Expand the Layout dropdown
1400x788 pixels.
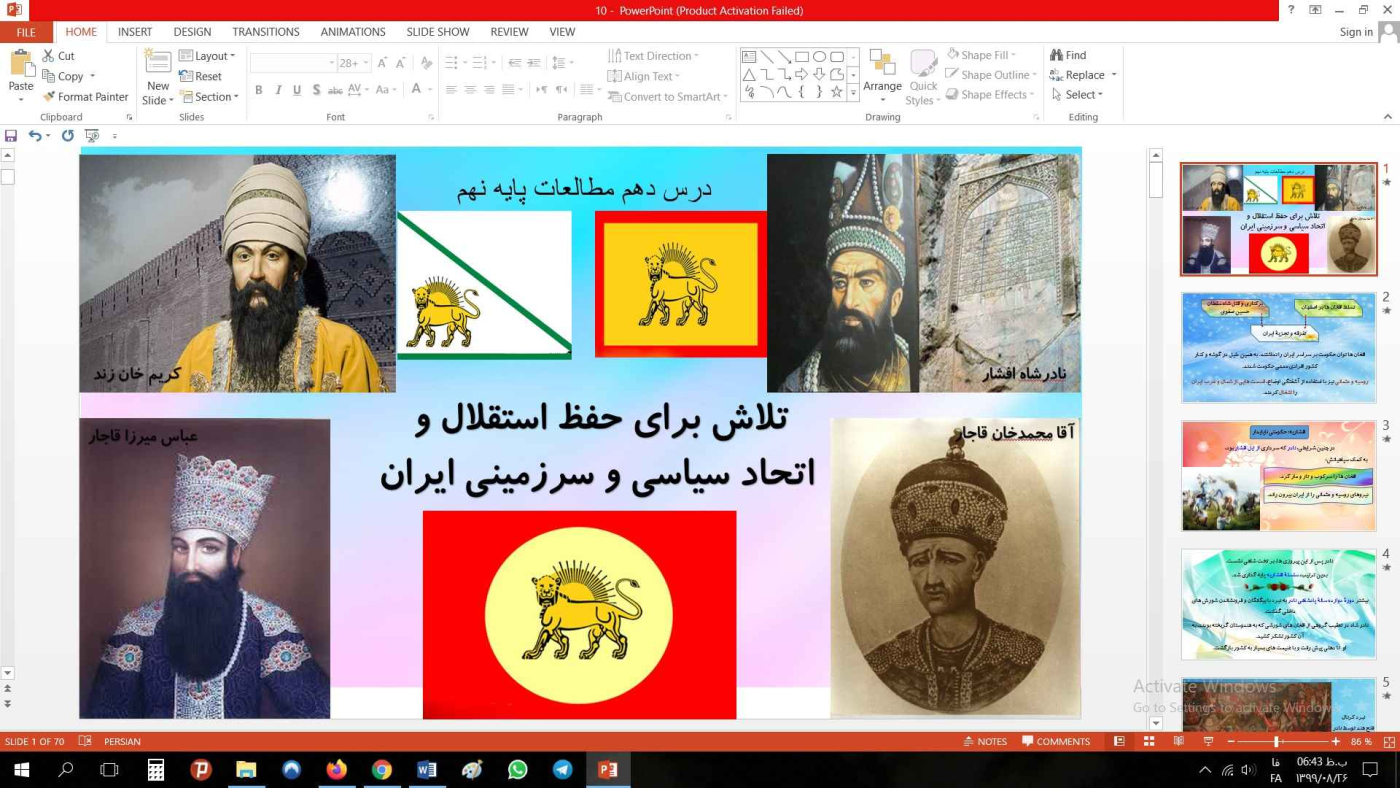[x=207, y=56]
